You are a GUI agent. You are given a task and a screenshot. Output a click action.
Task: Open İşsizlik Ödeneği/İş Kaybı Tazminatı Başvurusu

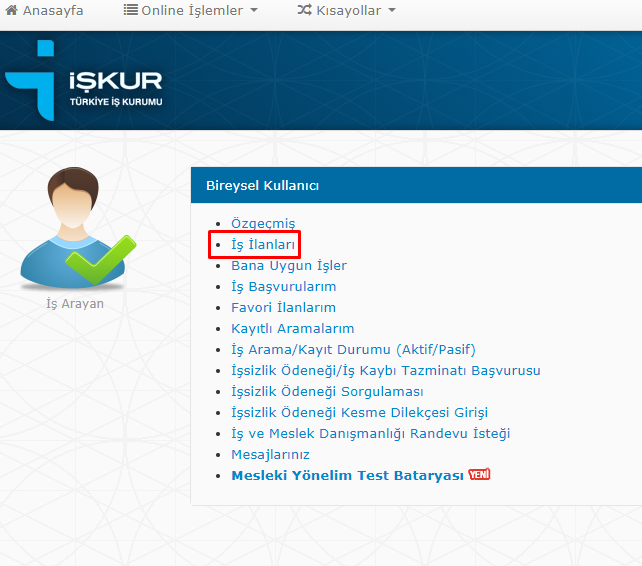[x=385, y=371]
